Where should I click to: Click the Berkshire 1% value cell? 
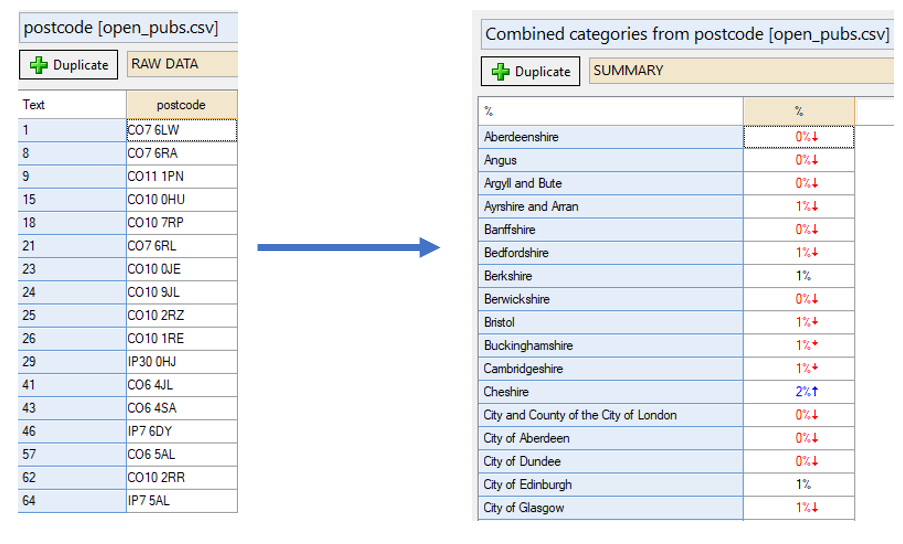(x=799, y=276)
